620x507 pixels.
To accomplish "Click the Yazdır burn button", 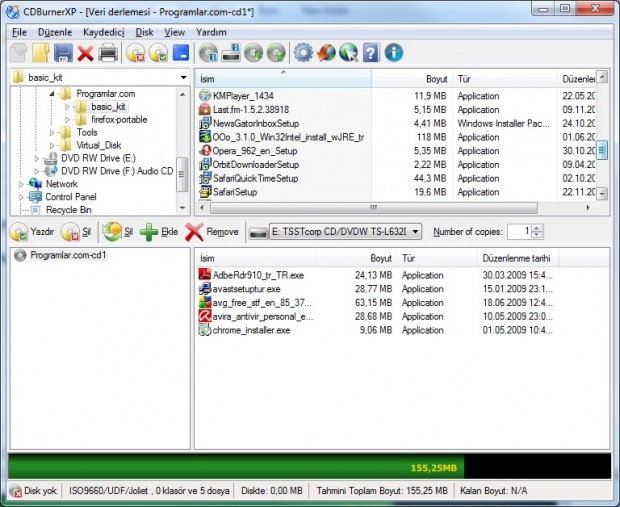I will click(32, 232).
